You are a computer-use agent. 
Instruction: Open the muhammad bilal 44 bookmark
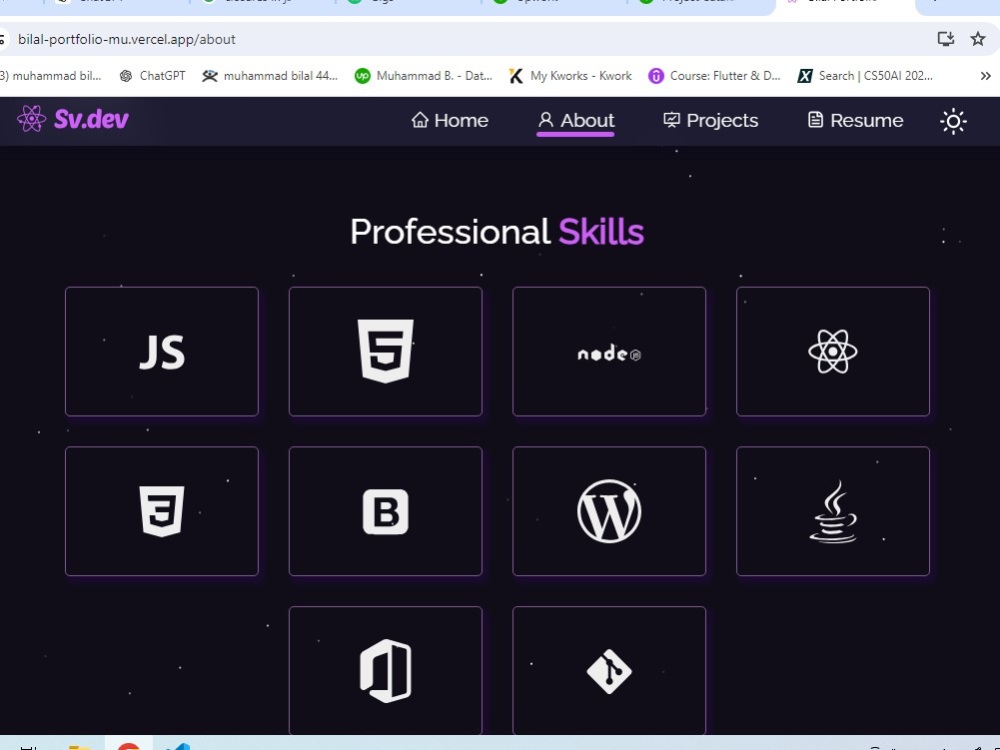pyautogui.click(x=270, y=76)
